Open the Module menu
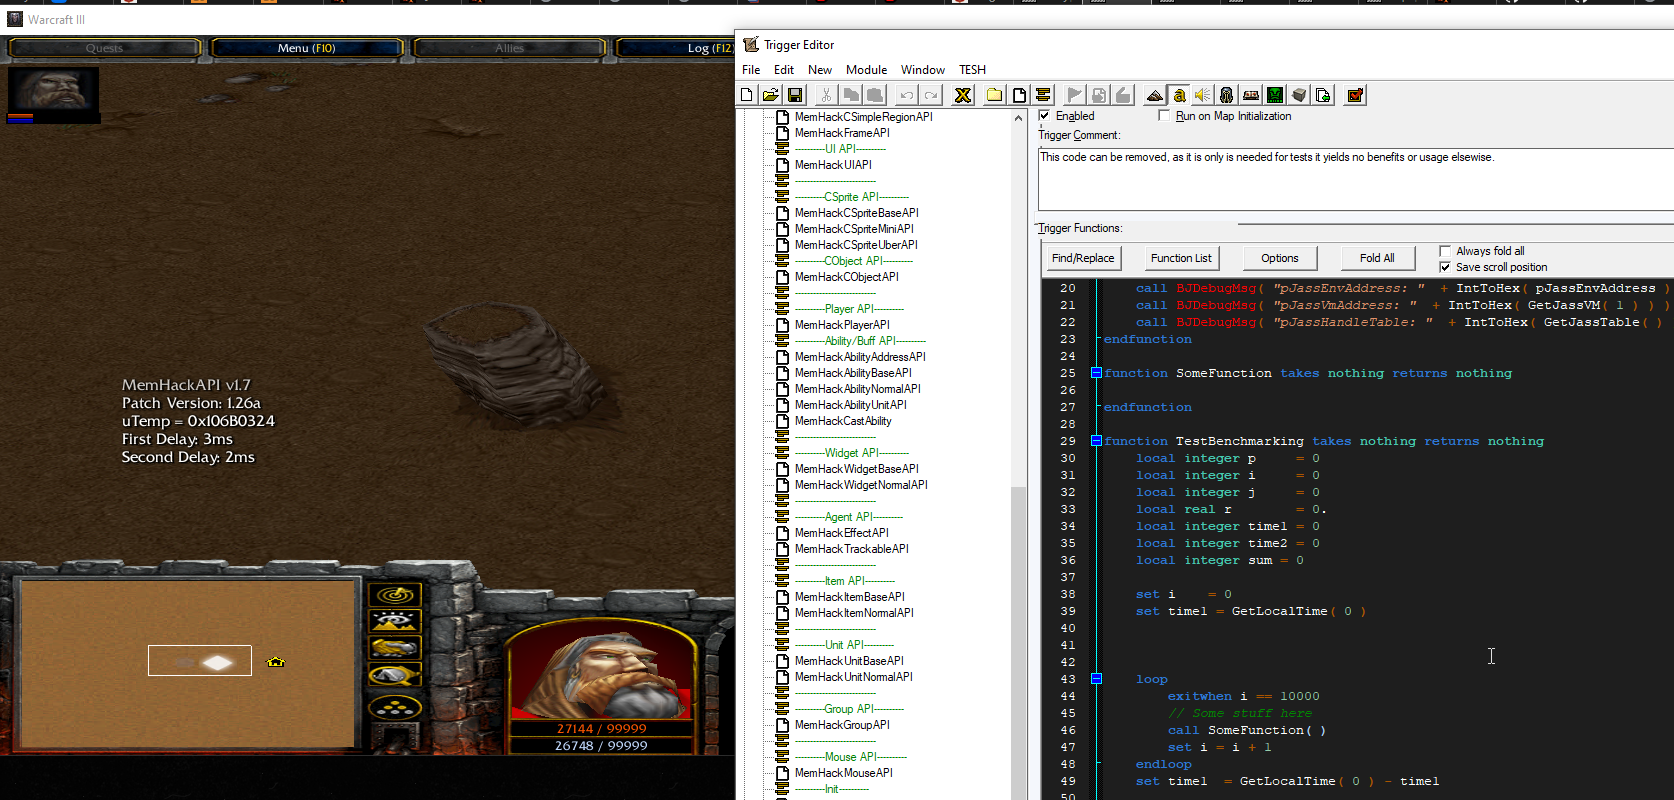The height and width of the screenshot is (800, 1674). (866, 70)
